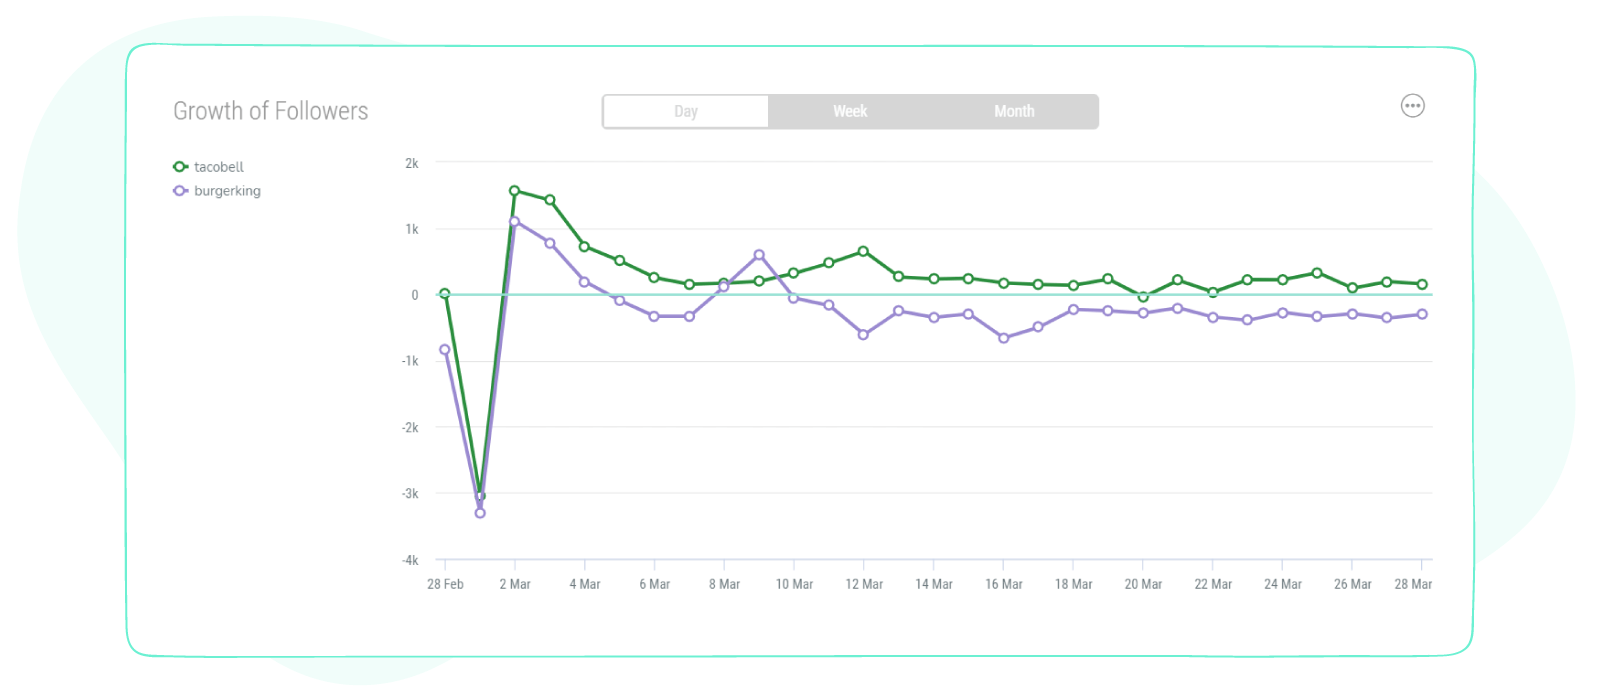Select the Week time range
1600x700 pixels.
coord(849,111)
